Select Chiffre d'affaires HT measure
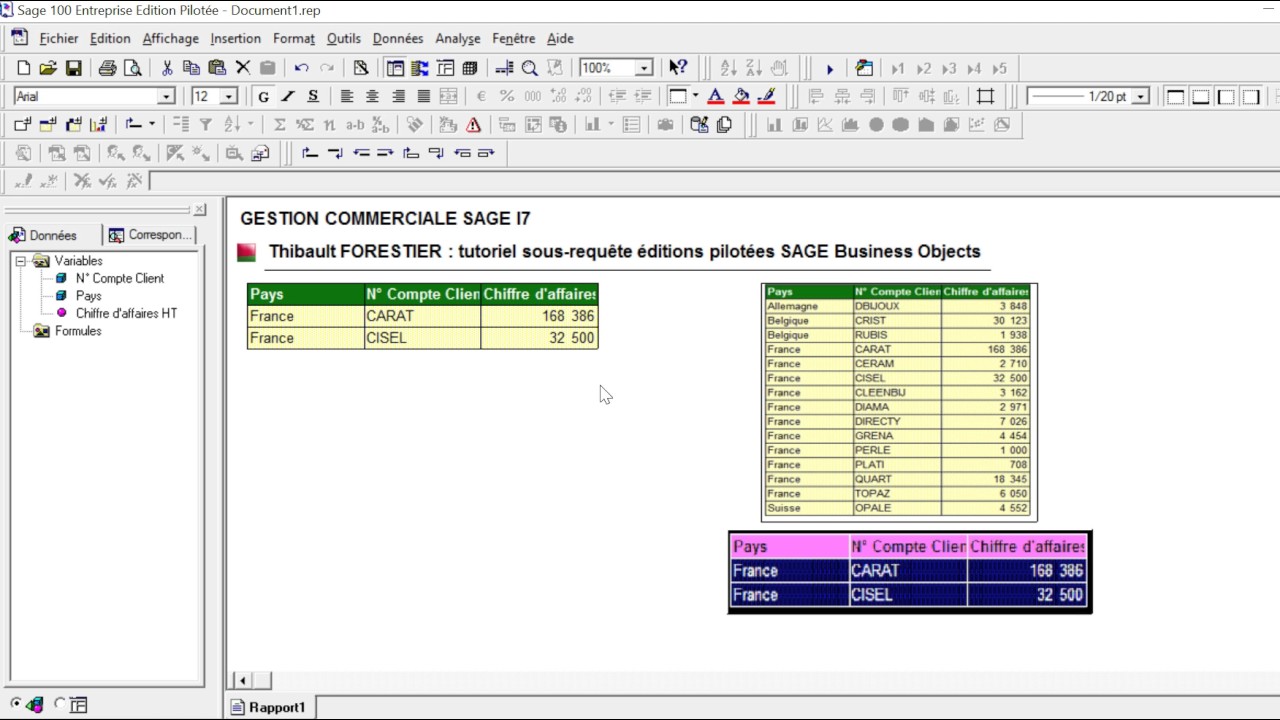1280x720 pixels. pos(126,313)
